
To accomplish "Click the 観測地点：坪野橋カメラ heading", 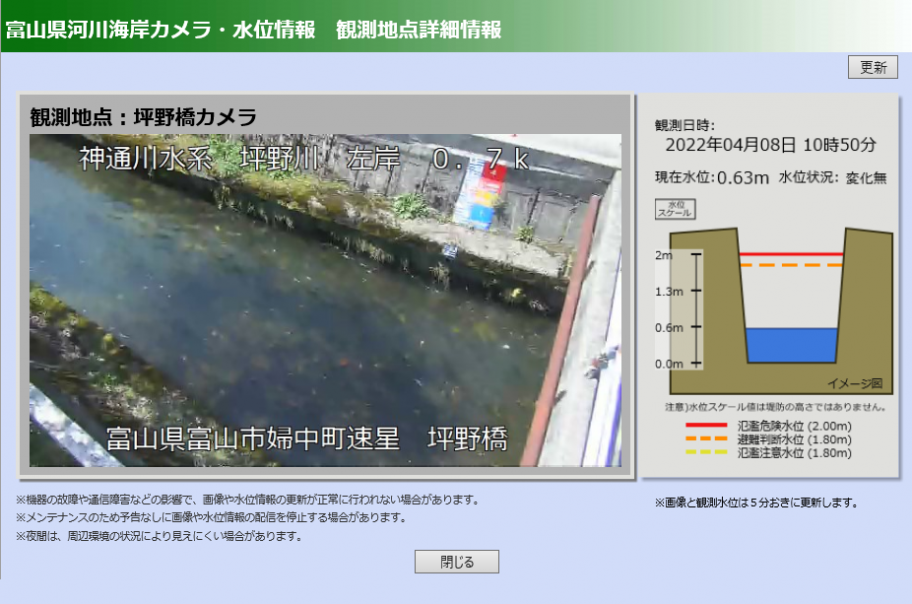I will click(x=143, y=117).
